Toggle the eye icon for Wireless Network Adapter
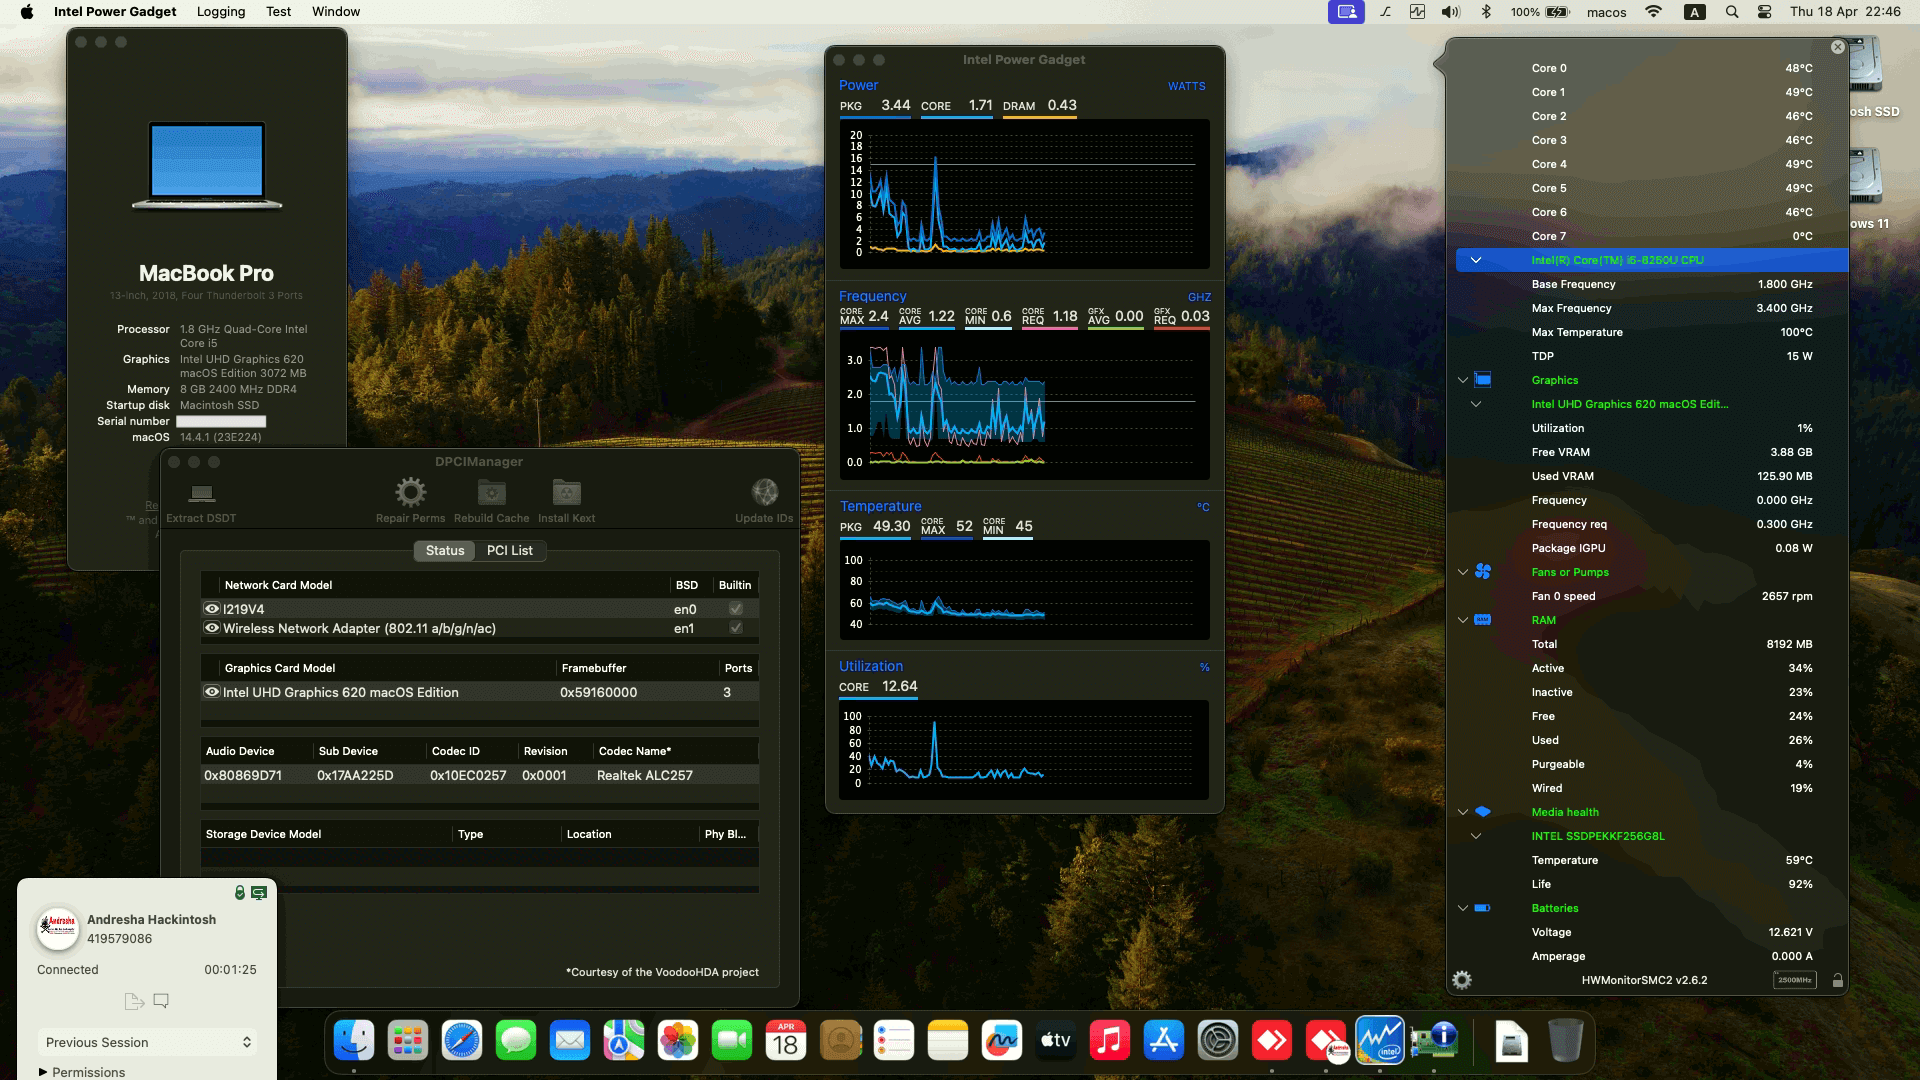This screenshot has height=1080, width=1920. 211,628
